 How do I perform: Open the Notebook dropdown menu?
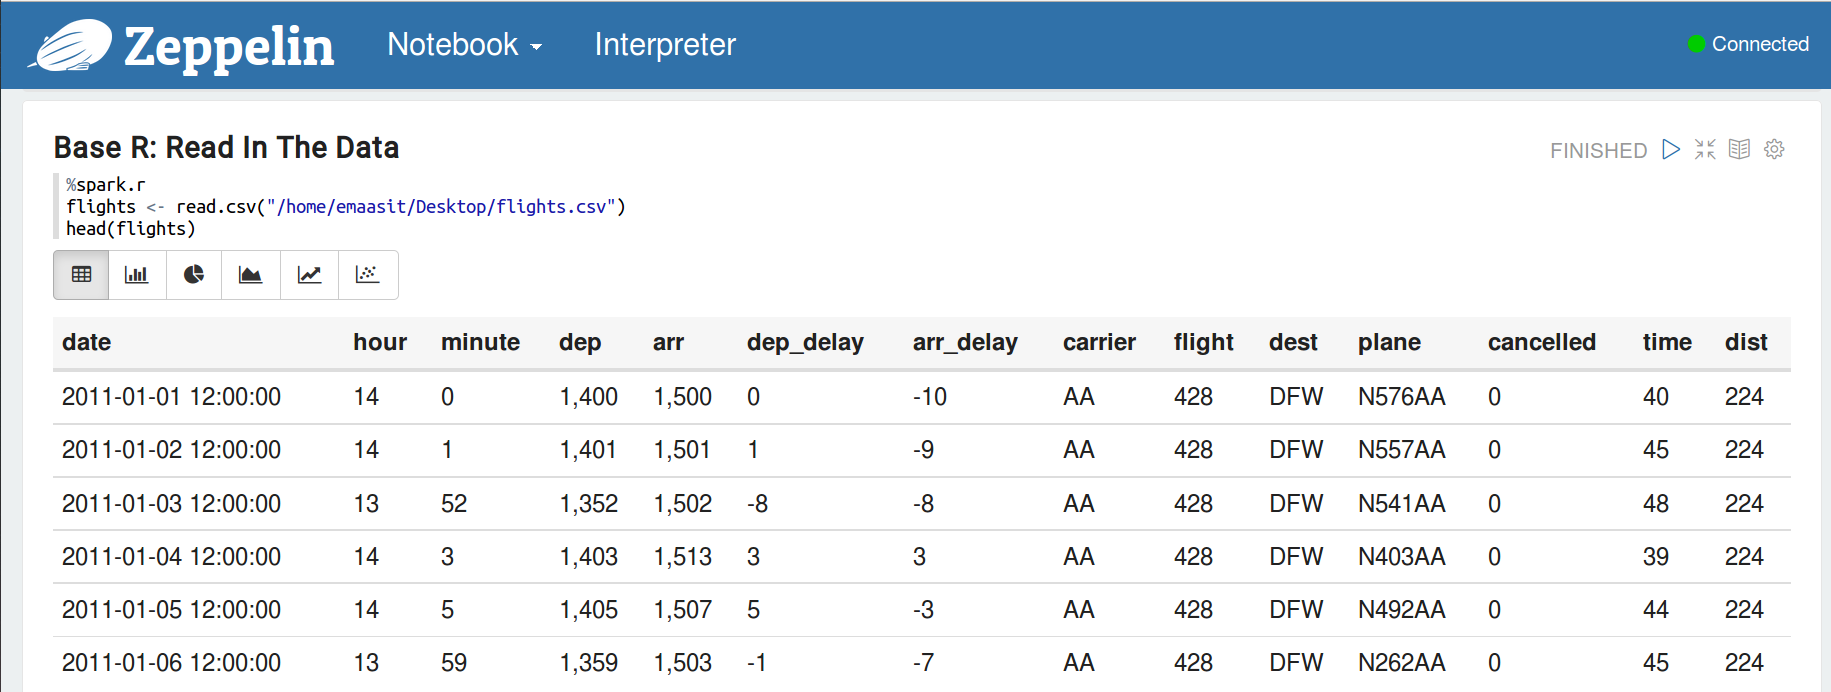tap(464, 45)
